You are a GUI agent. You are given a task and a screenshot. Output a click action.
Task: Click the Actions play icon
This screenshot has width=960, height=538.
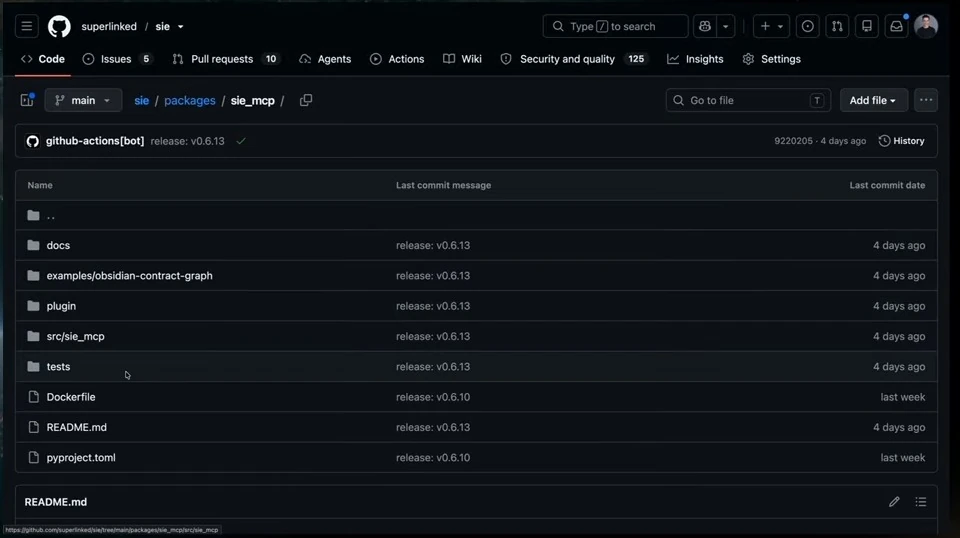point(376,59)
